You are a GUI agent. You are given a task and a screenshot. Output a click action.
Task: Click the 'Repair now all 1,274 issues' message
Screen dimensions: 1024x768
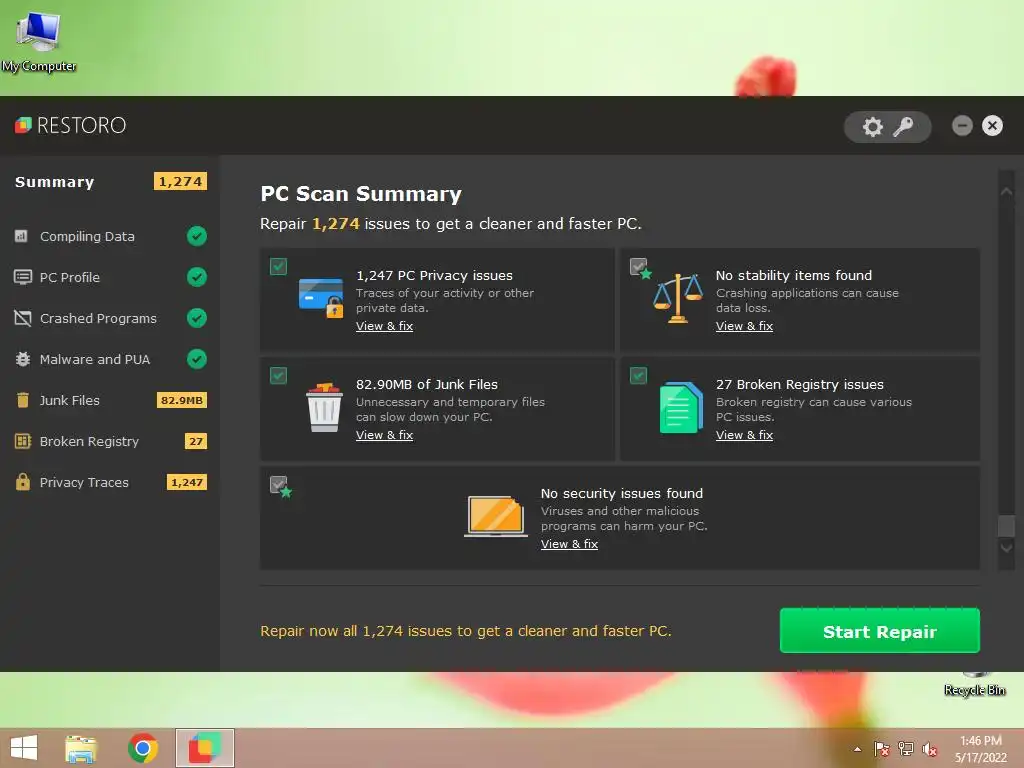tap(466, 631)
